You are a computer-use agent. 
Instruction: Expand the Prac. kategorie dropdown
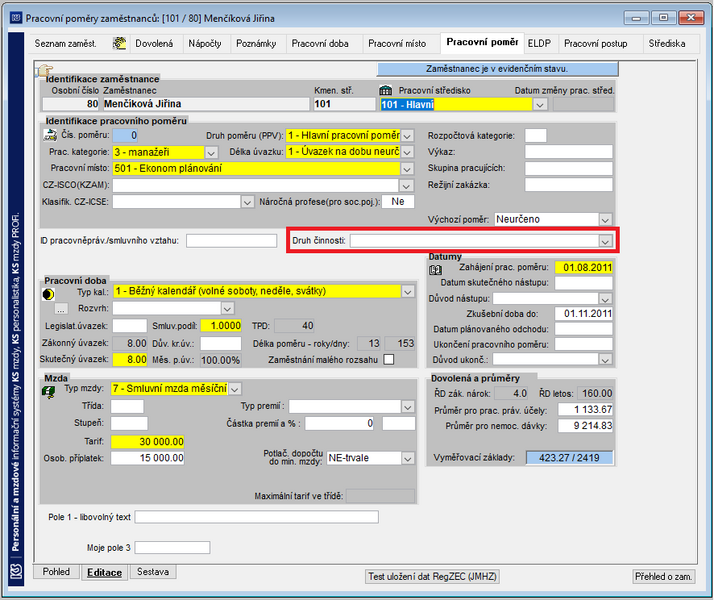[x=211, y=152]
